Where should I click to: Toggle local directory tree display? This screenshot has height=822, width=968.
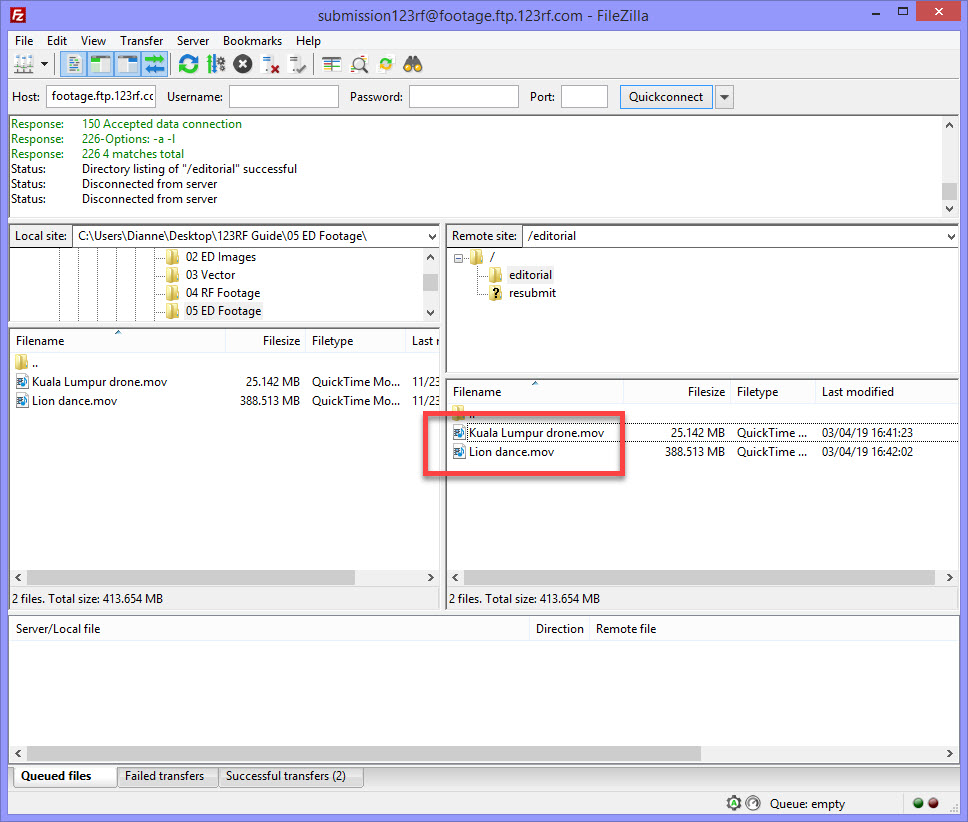[101, 64]
